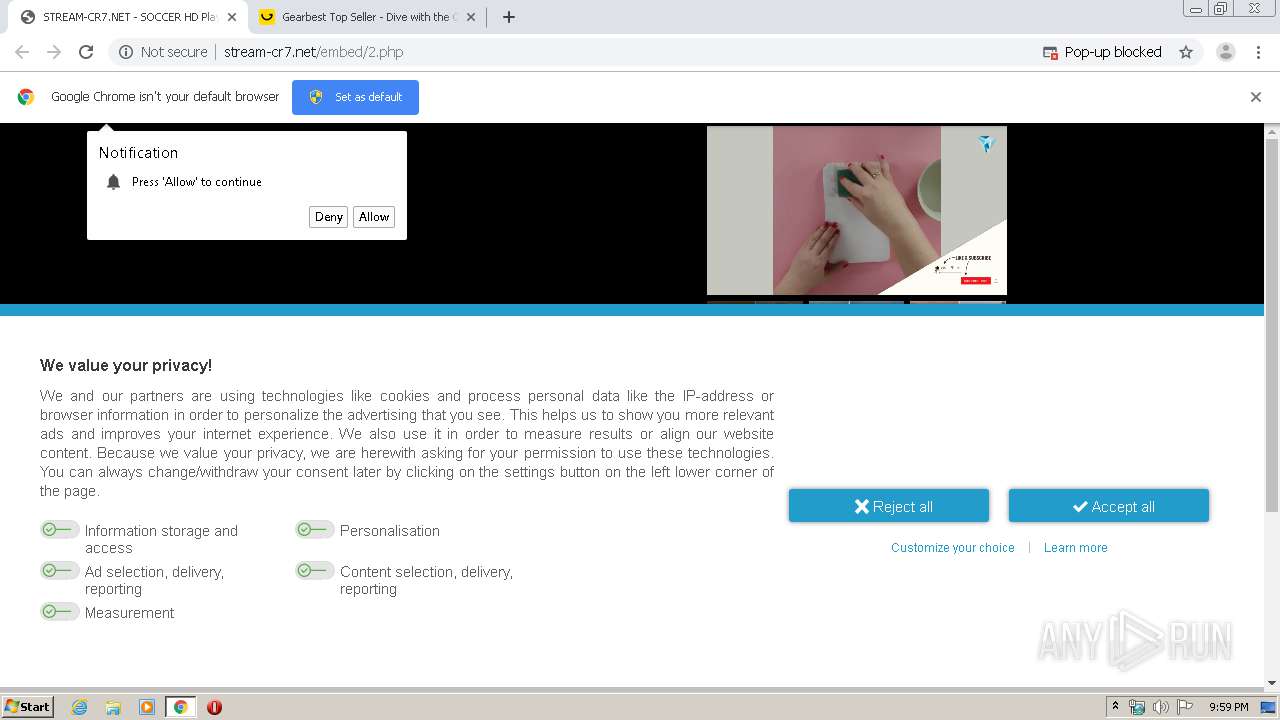Viewport: 1280px width, 720px height.
Task: Toggle Personalisation consent switch
Action: point(315,530)
